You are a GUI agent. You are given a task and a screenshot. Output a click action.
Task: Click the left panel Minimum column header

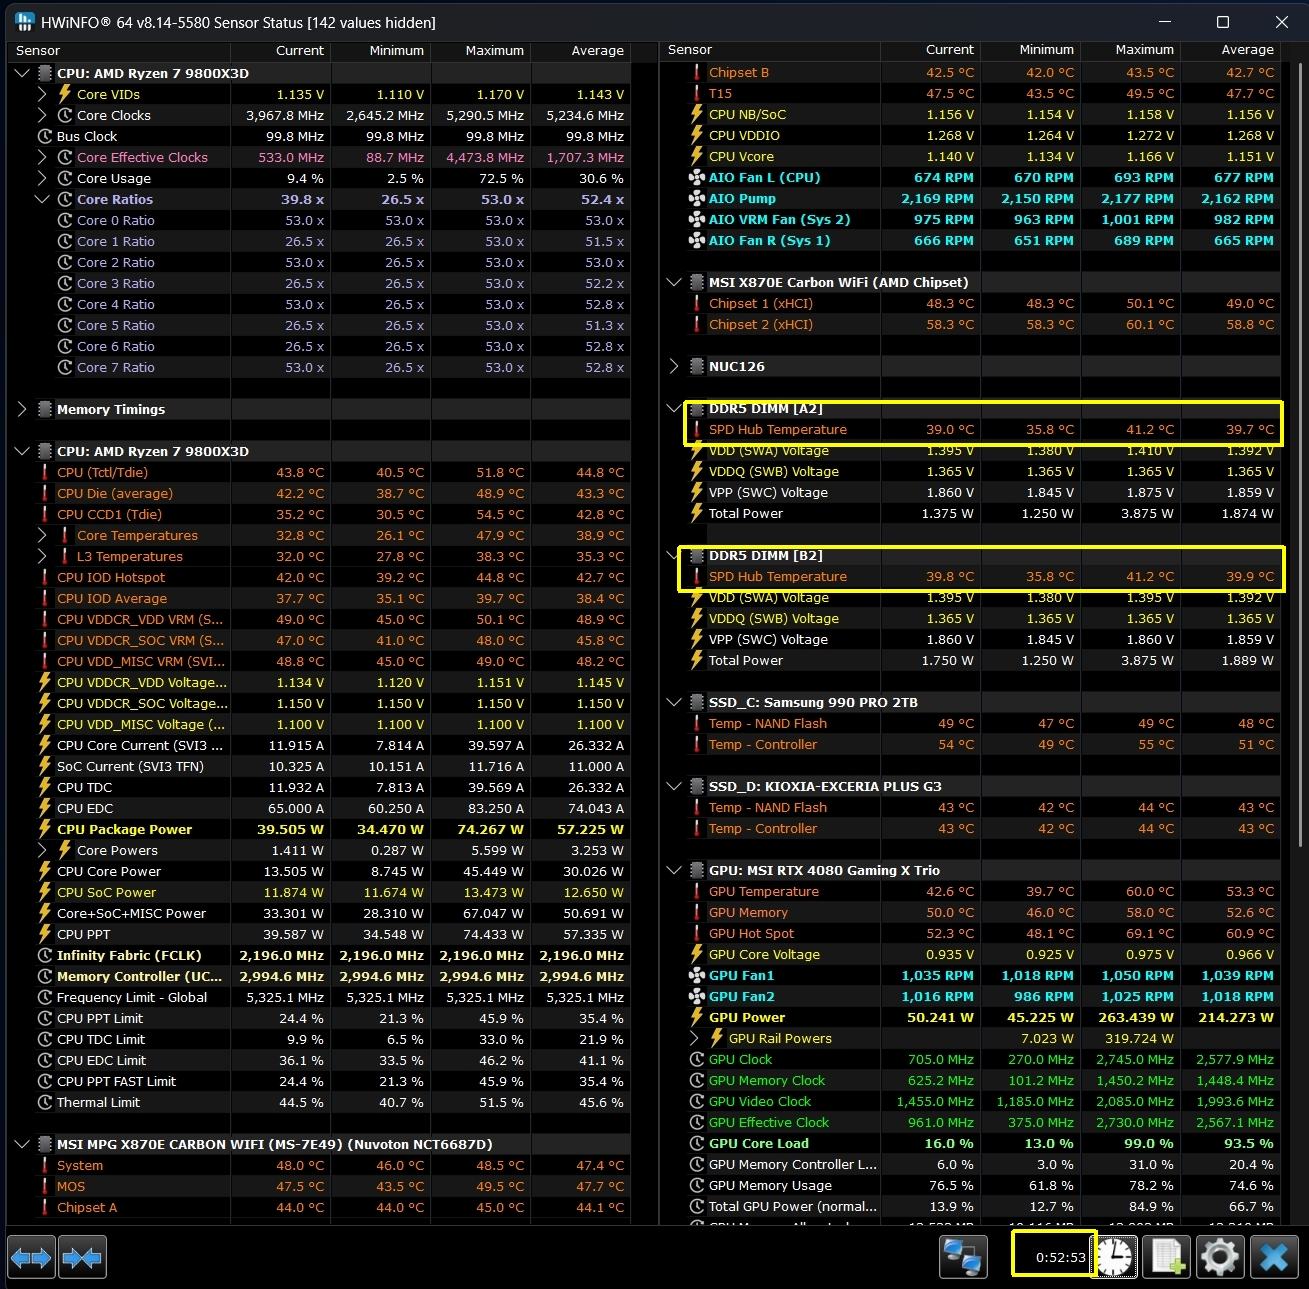pyautogui.click(x=380, y=50)
